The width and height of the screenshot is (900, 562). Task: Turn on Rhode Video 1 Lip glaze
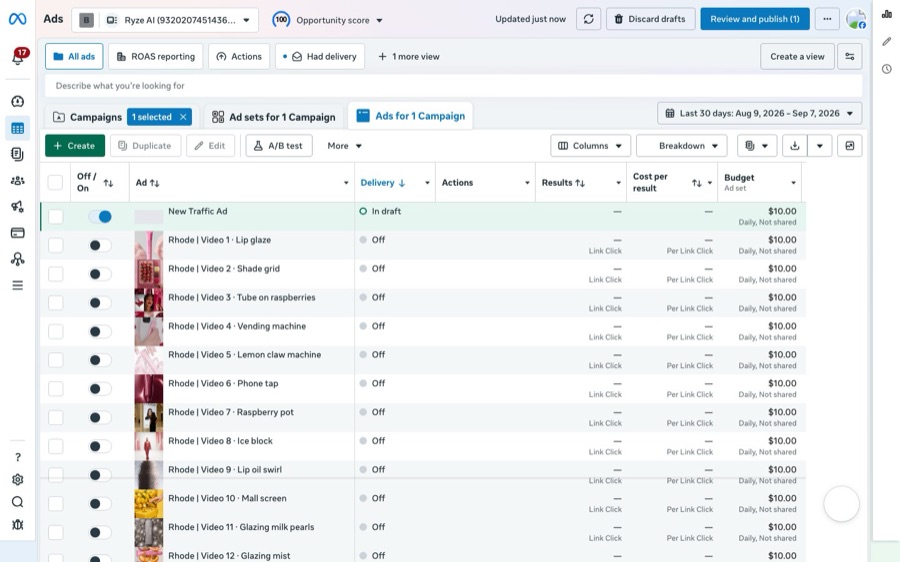[100, 245]
